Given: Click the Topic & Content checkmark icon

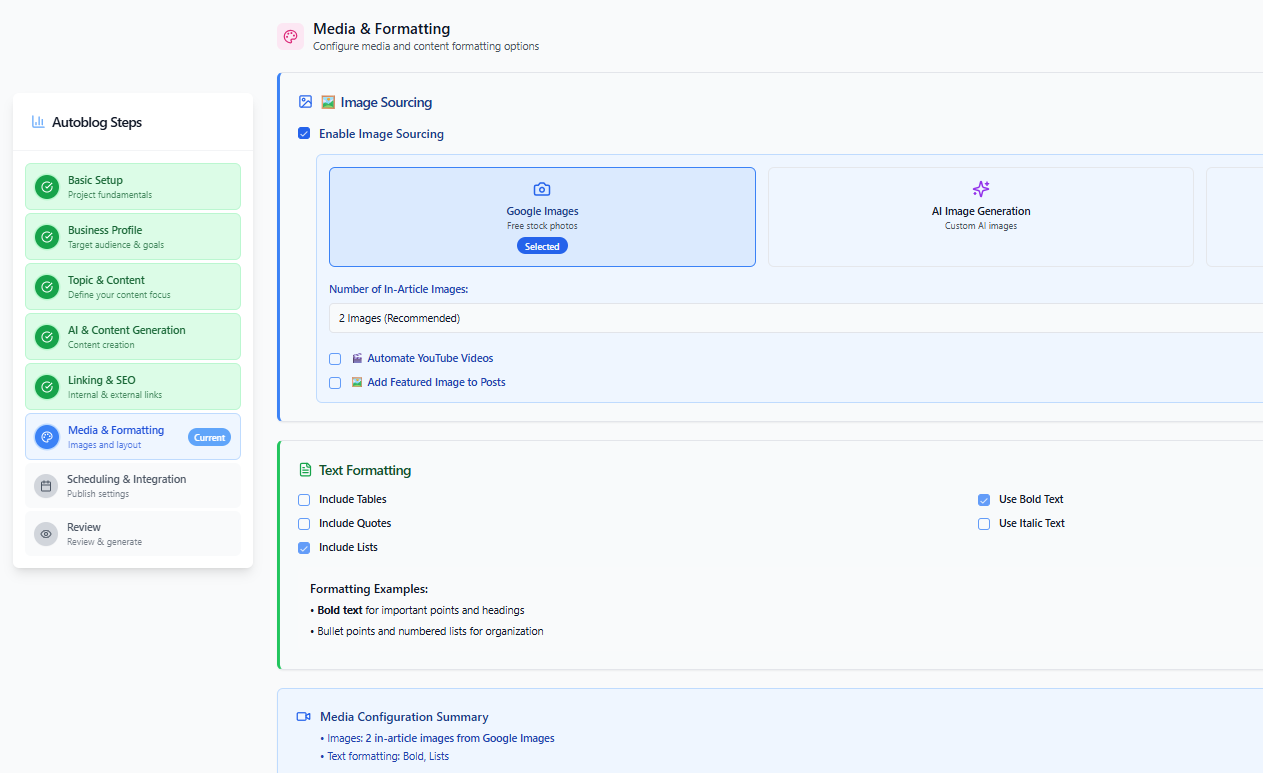Looking at the screenshot, I should [47, 287].
